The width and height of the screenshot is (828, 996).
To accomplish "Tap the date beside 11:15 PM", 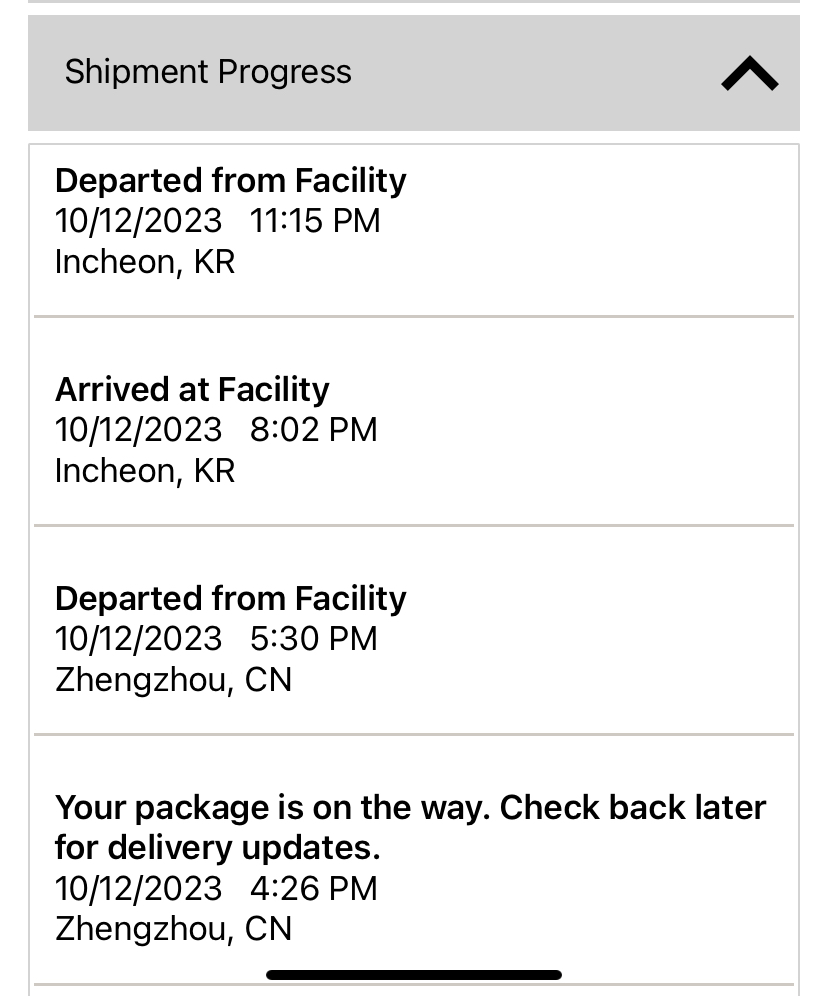I will tap(138, 221).
